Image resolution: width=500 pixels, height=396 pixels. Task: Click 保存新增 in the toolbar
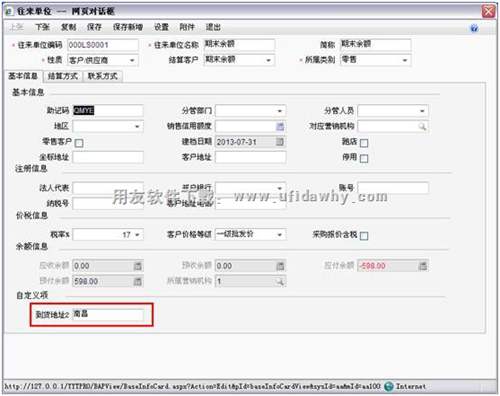point(128,27)
